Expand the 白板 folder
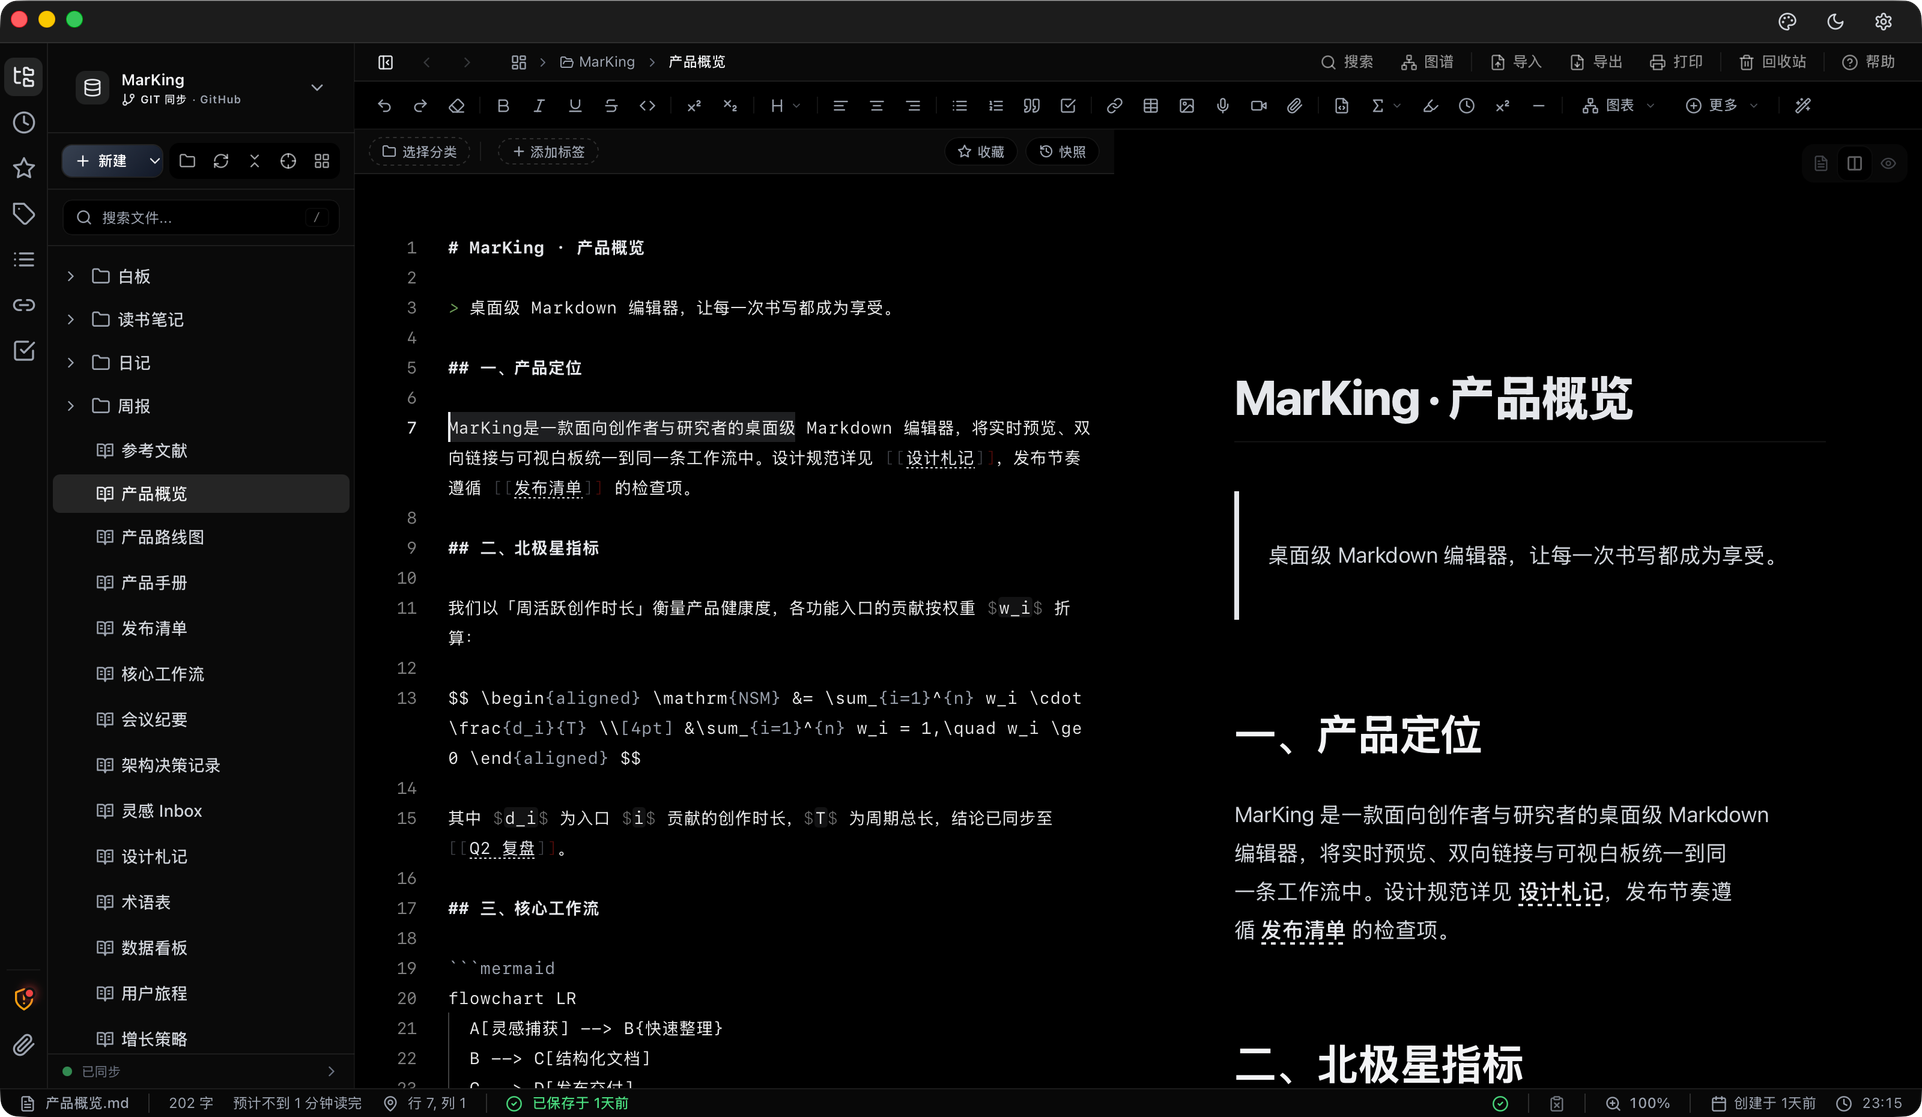 (71, 276)
